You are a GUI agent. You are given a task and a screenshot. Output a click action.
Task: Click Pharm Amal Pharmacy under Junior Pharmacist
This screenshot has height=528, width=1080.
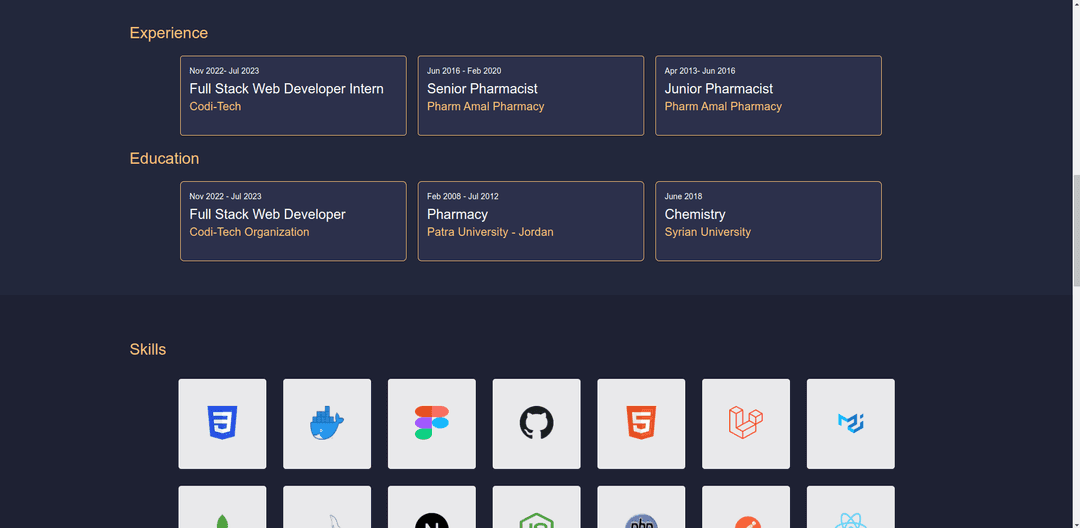[x=723, y=107]
